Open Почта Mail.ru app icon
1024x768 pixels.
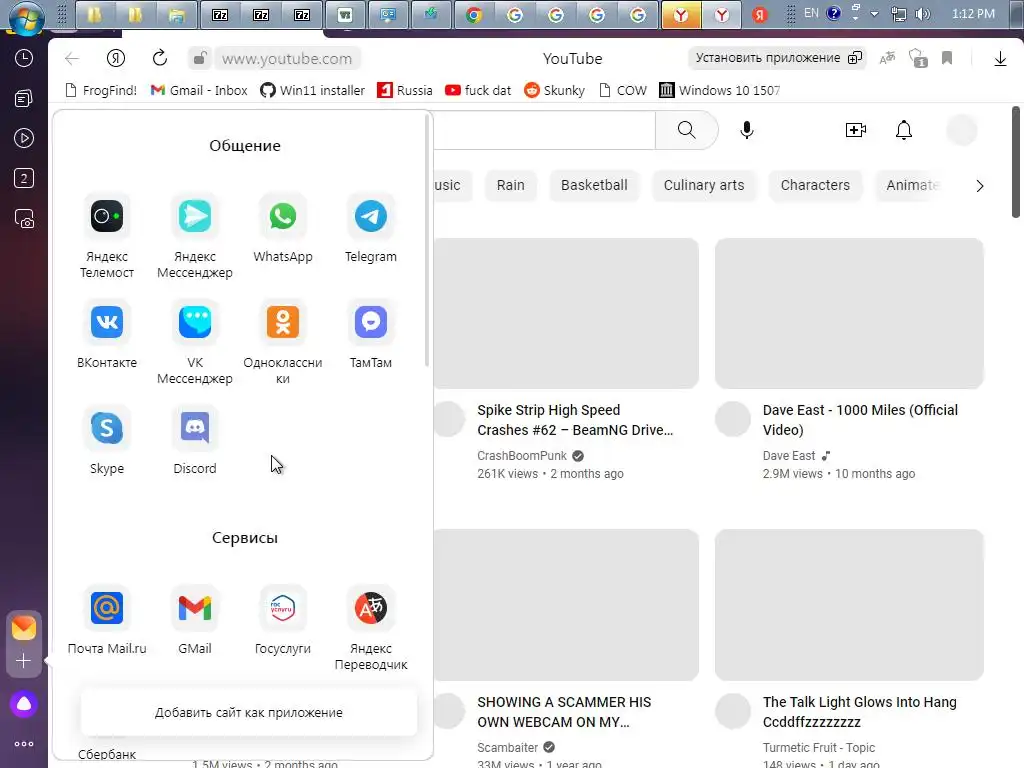107,608
